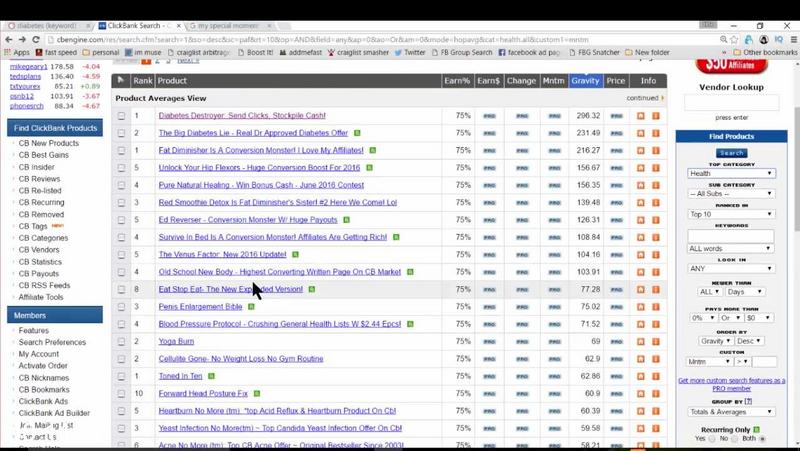Click right orange Info icon in Penis Enlargement Bible row
The width and height of the screenshot is (800, 451).
tap(656, 307)
